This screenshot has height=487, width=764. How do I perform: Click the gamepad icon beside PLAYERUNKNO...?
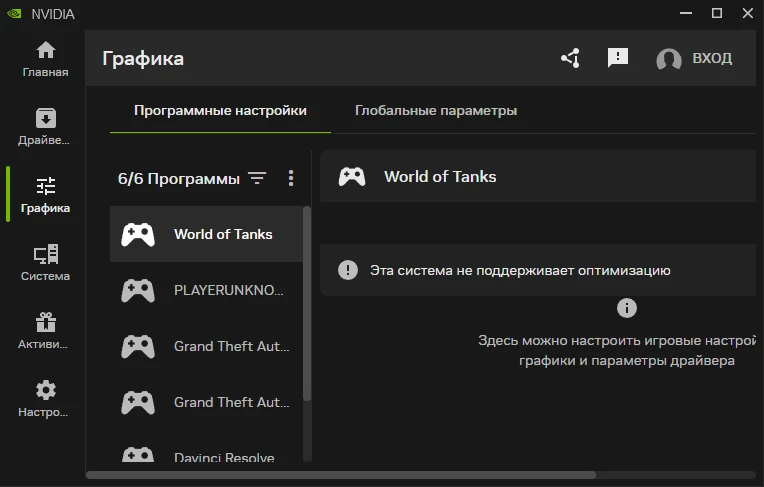[x=138, y=291]
